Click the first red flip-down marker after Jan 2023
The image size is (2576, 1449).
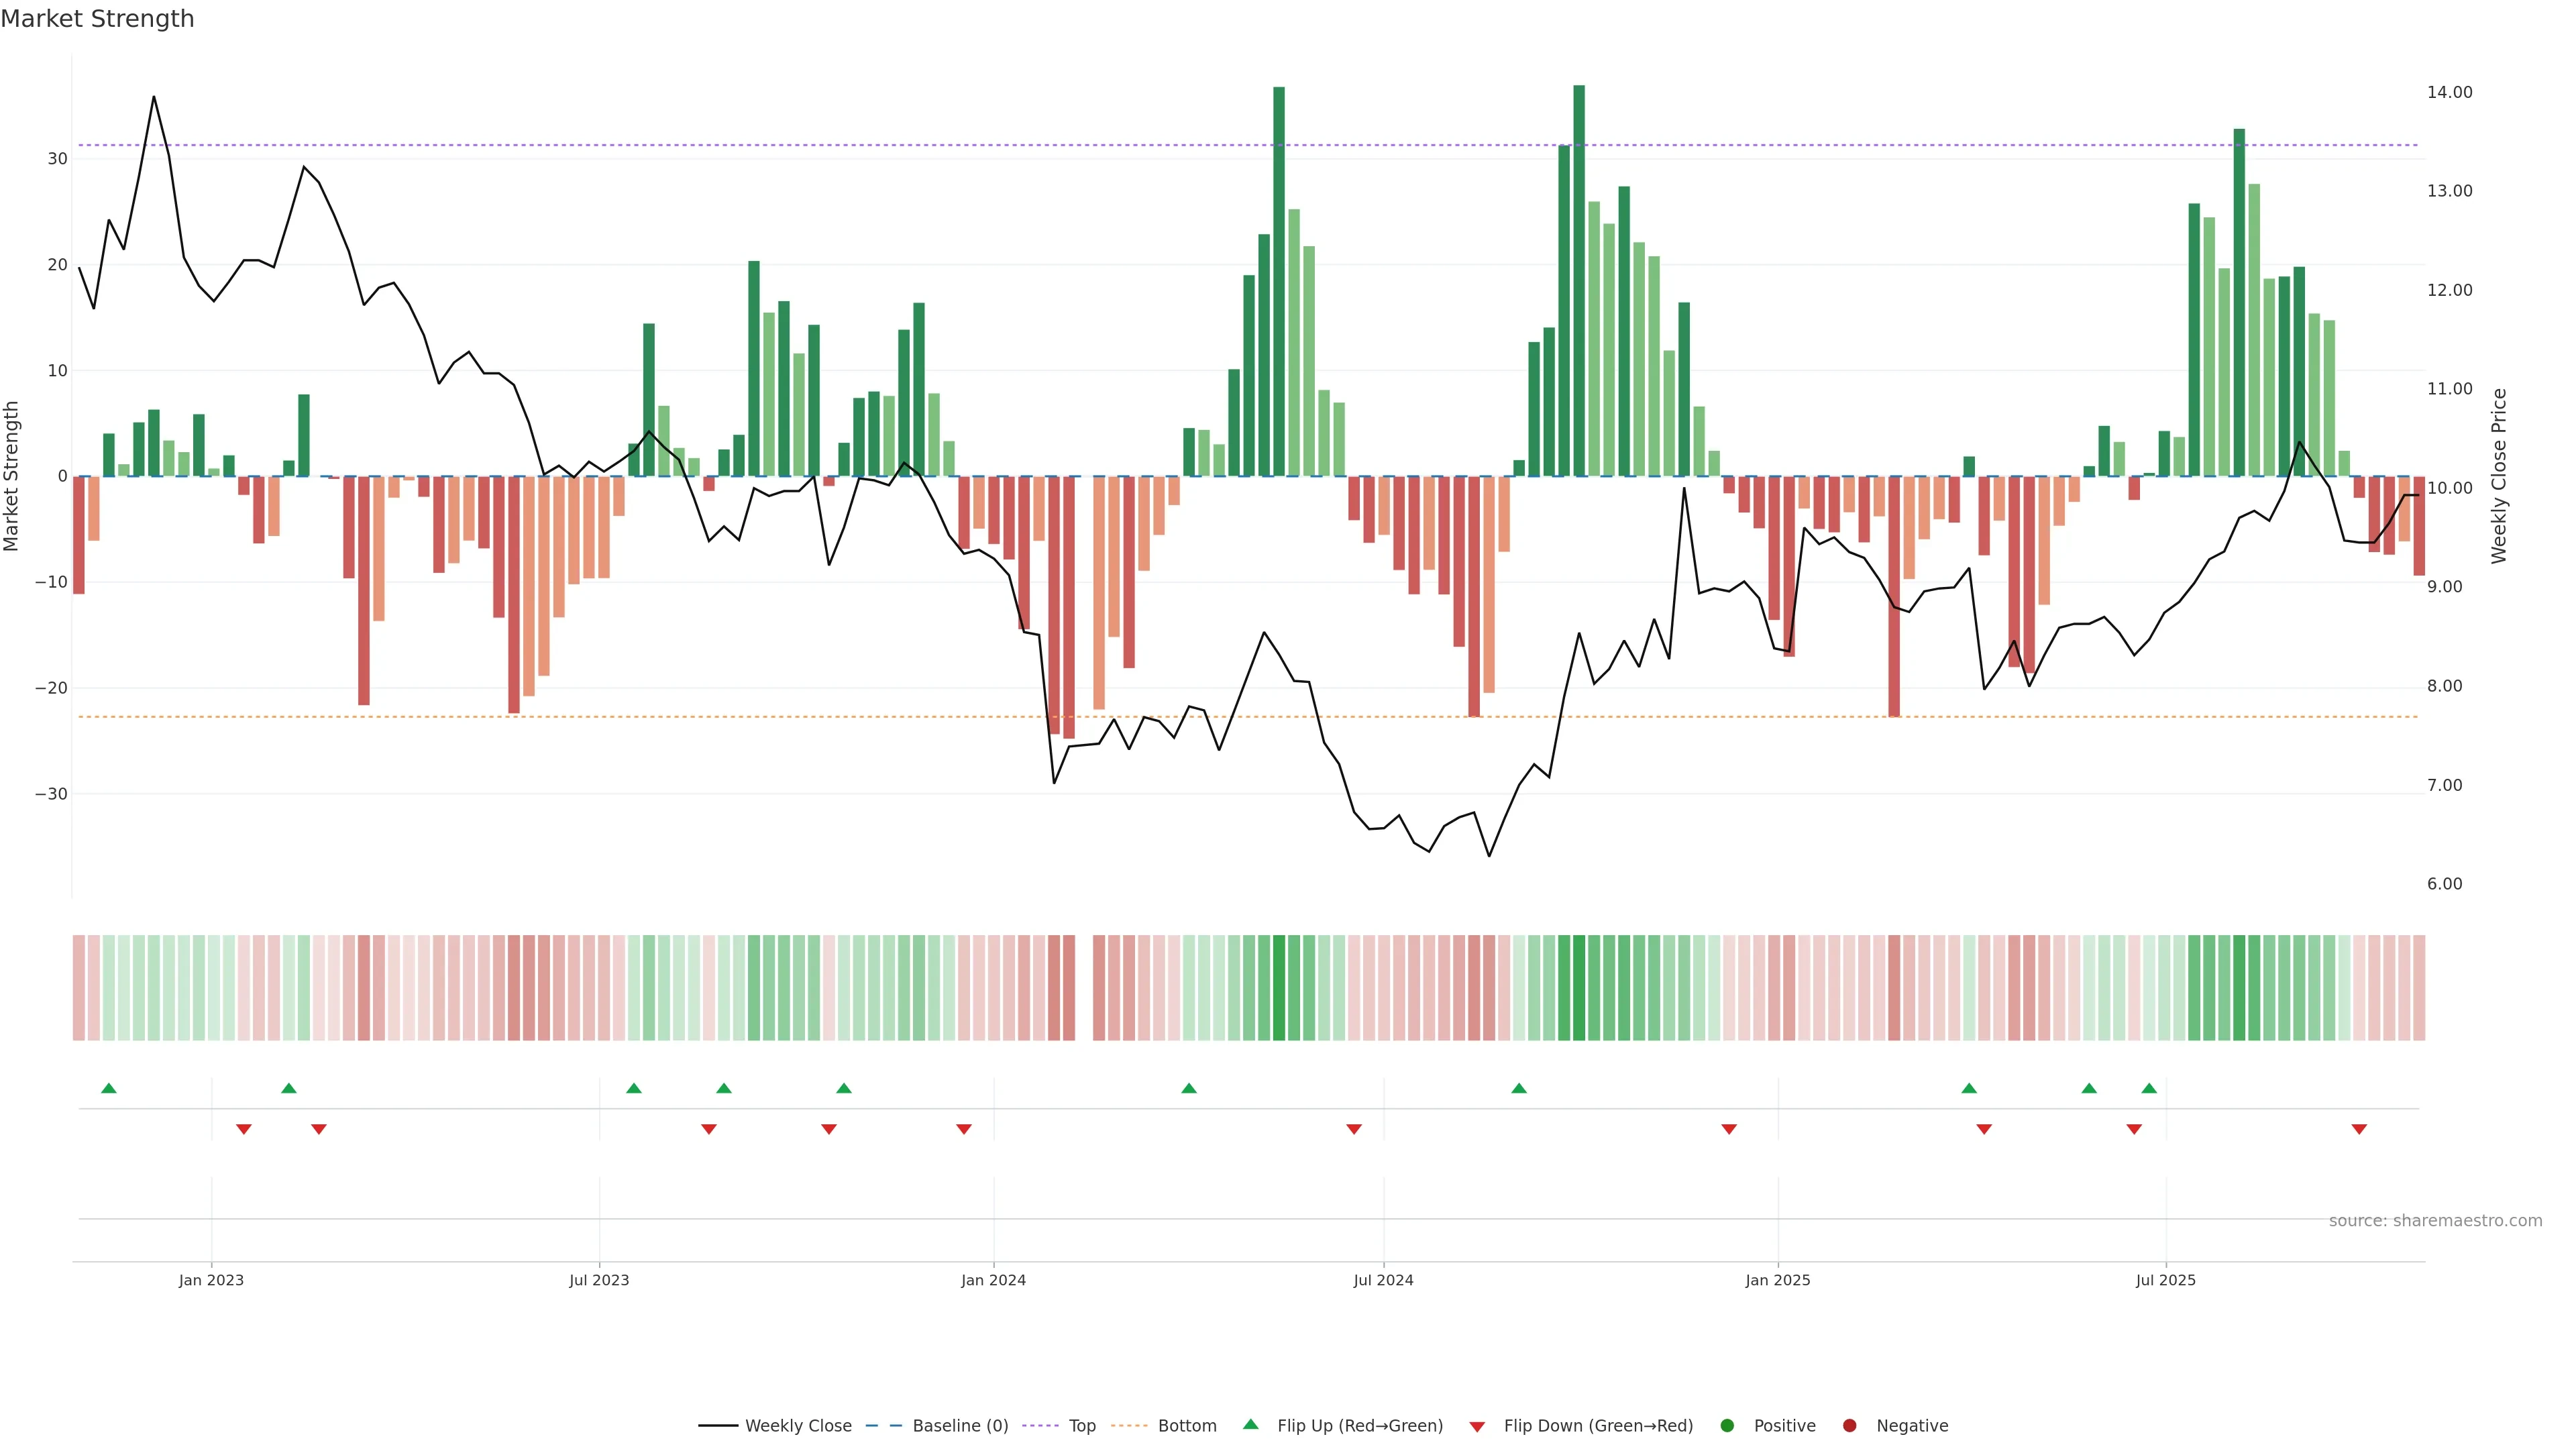tap(243, 1129)
